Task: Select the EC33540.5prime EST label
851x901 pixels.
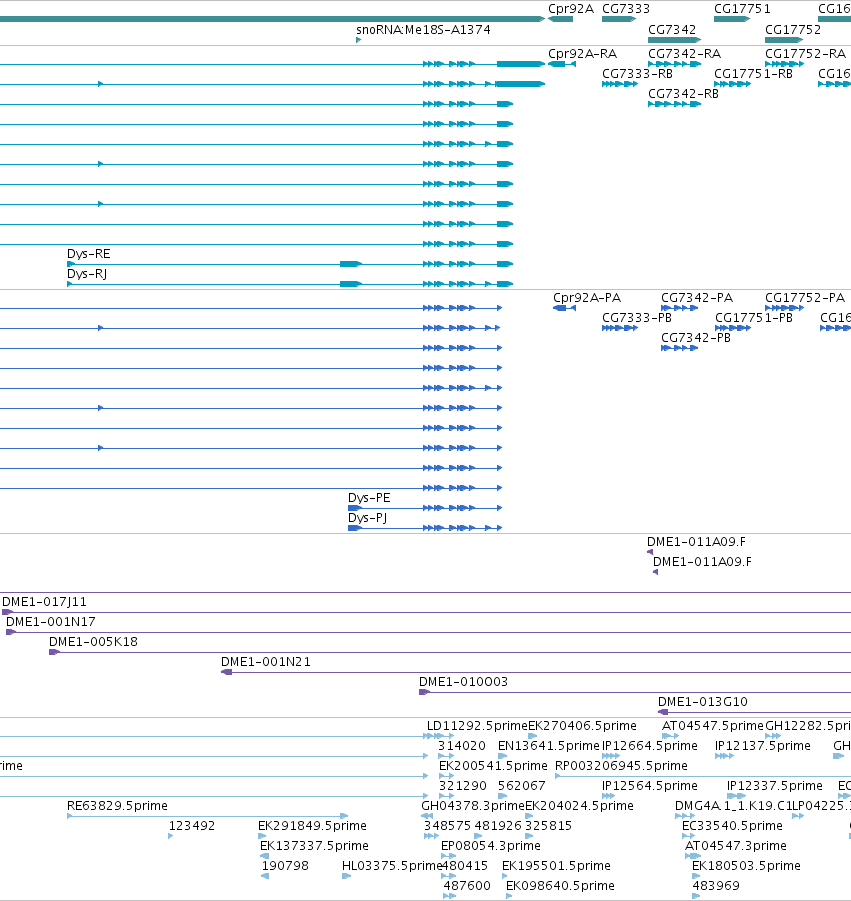Action: (x=732, y=826)
